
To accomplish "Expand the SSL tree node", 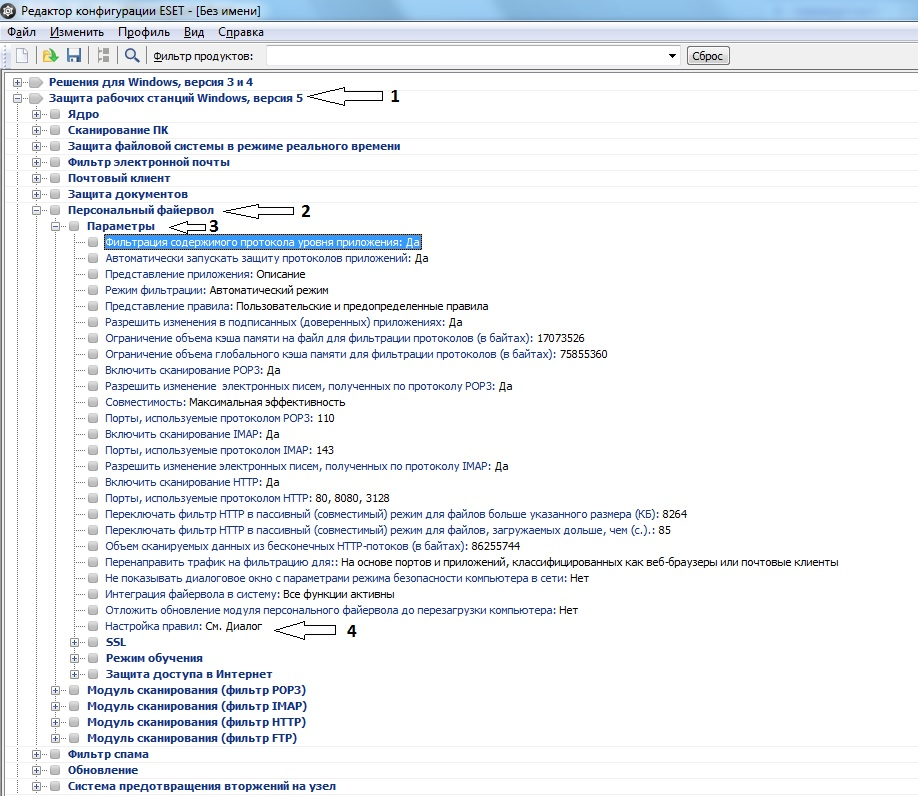I will [x=74, y=642].
